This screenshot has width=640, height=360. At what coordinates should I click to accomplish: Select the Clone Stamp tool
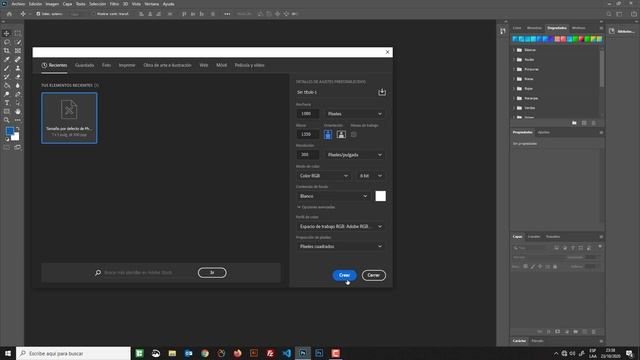click(x=18, y=68)
